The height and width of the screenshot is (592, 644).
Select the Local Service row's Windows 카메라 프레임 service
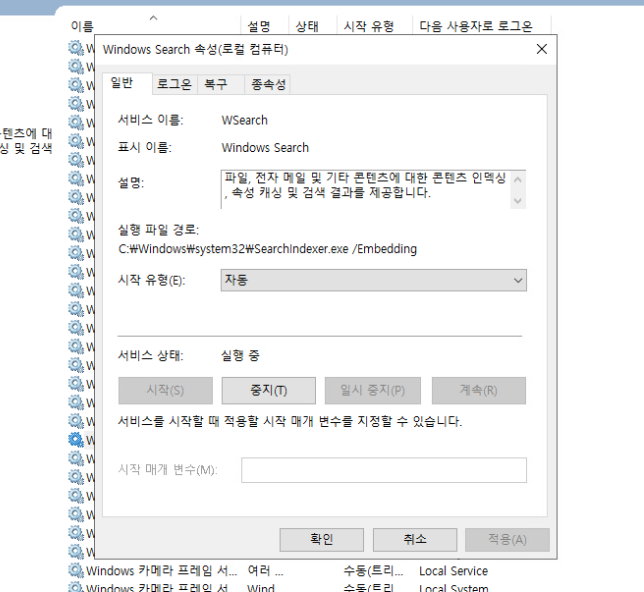coord(162,571)
